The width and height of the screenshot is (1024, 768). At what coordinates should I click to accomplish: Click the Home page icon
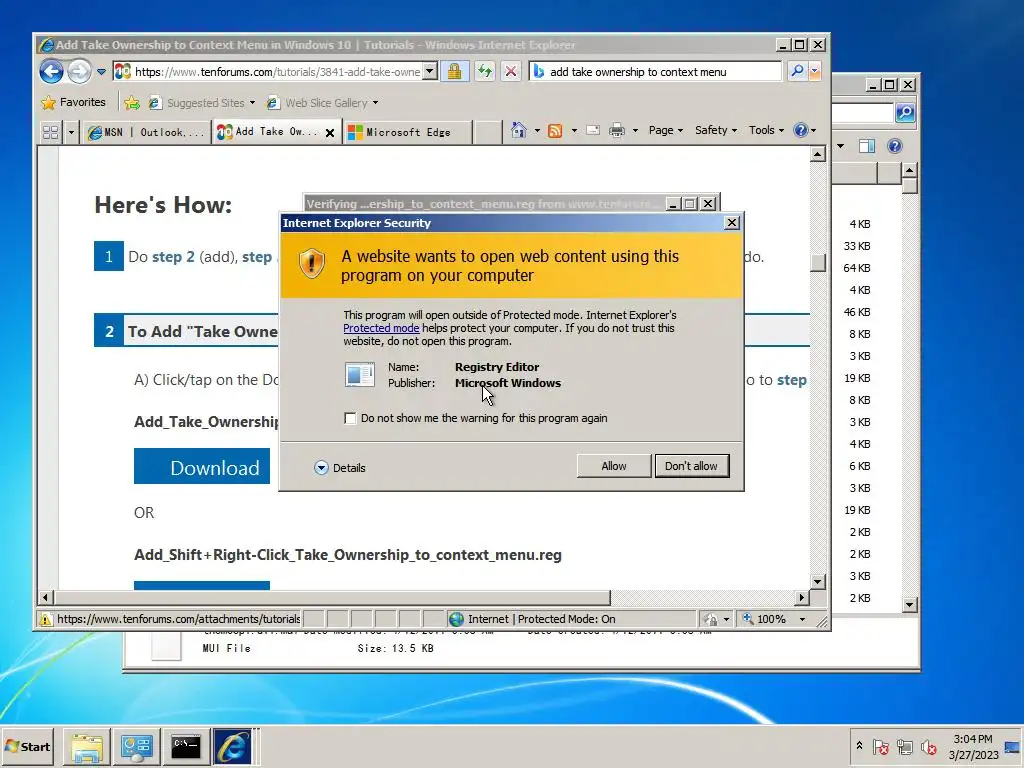click(x=519, y=130)
